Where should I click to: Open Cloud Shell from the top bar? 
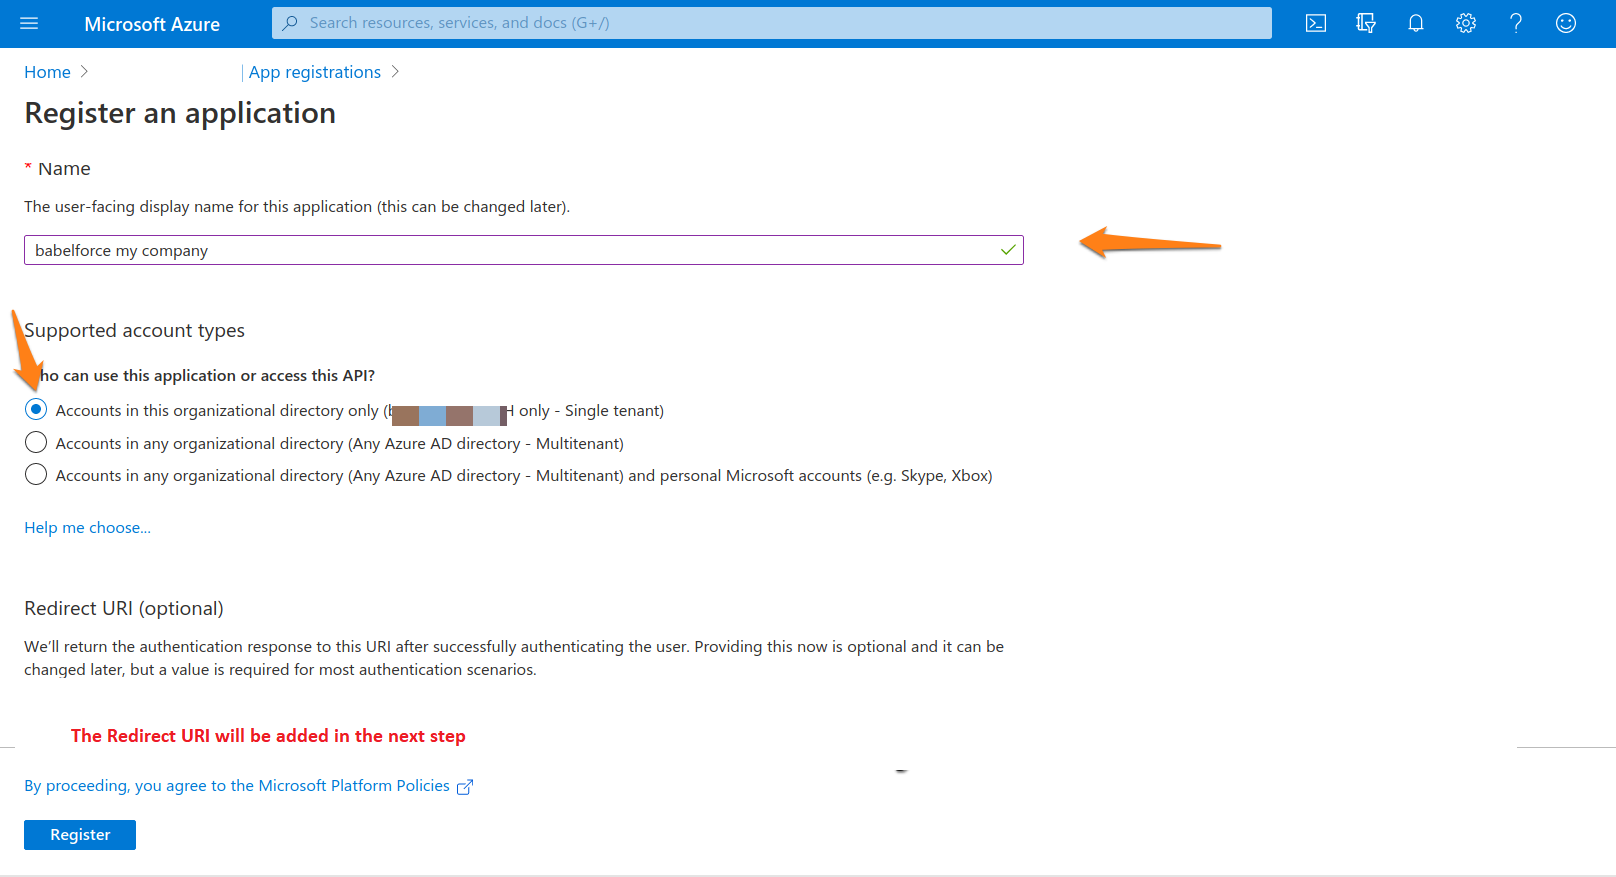tap(1316, 23)
